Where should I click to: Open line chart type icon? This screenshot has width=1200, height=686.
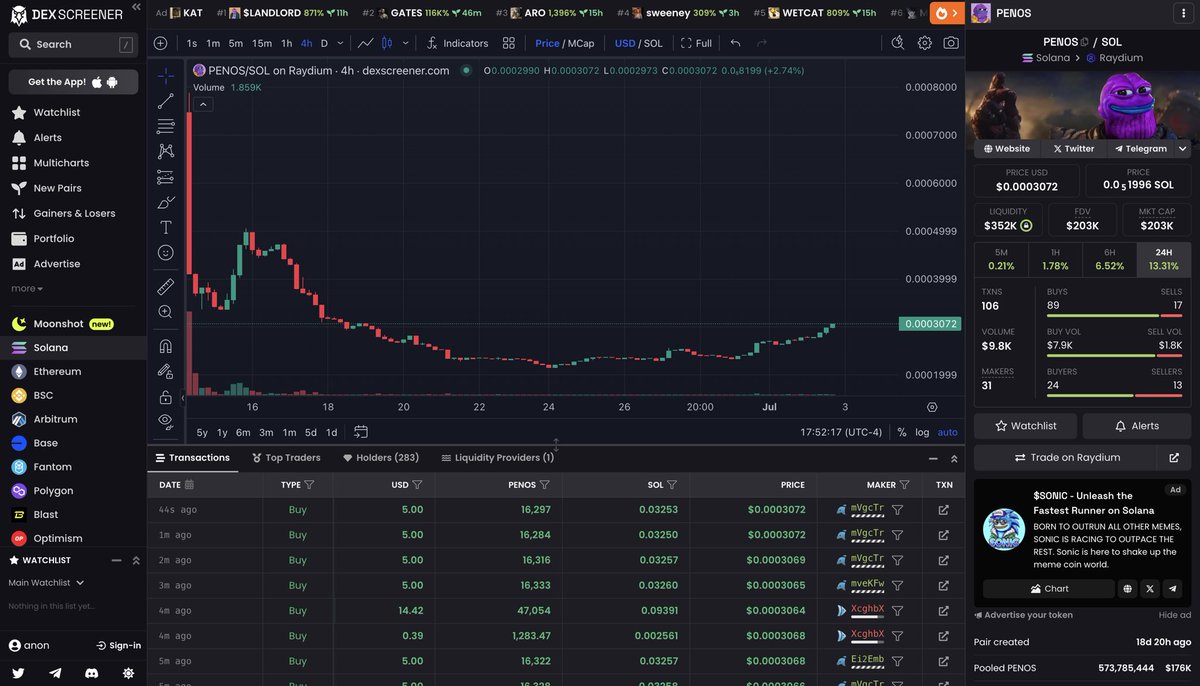click(366, 43)
